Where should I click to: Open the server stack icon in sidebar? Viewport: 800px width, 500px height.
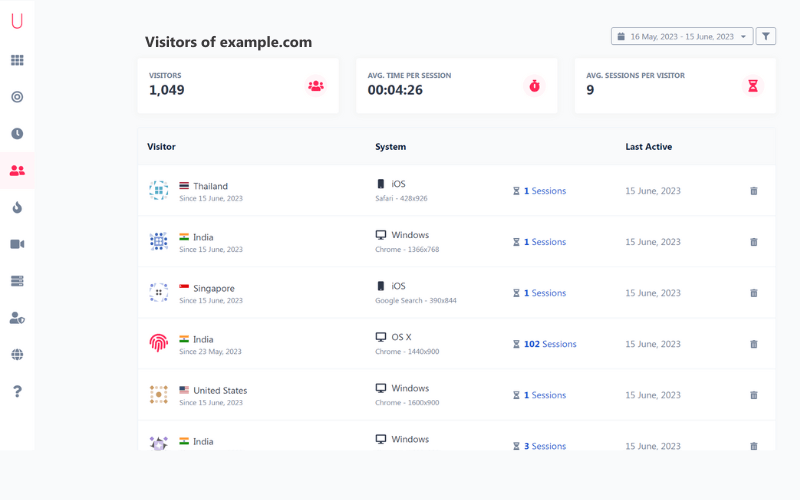[x=17, y=281]
